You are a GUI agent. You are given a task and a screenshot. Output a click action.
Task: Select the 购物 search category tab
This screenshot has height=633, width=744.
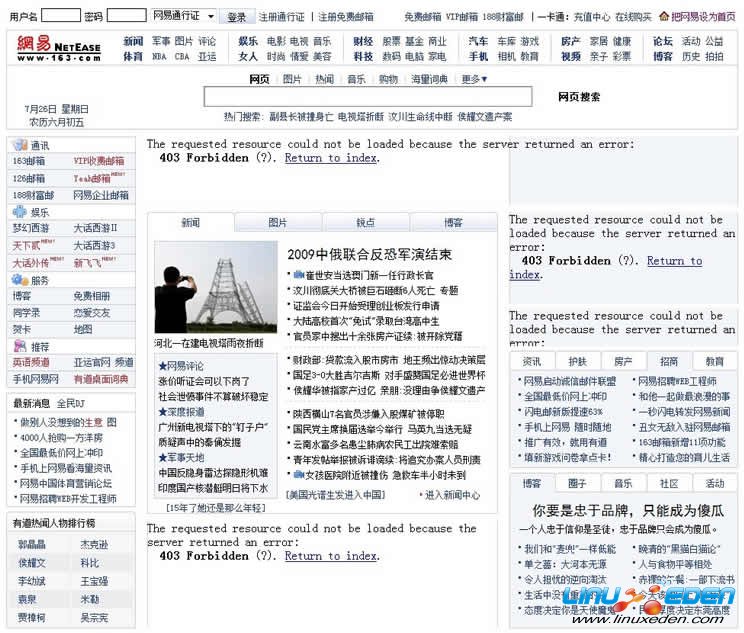(388, 79)
